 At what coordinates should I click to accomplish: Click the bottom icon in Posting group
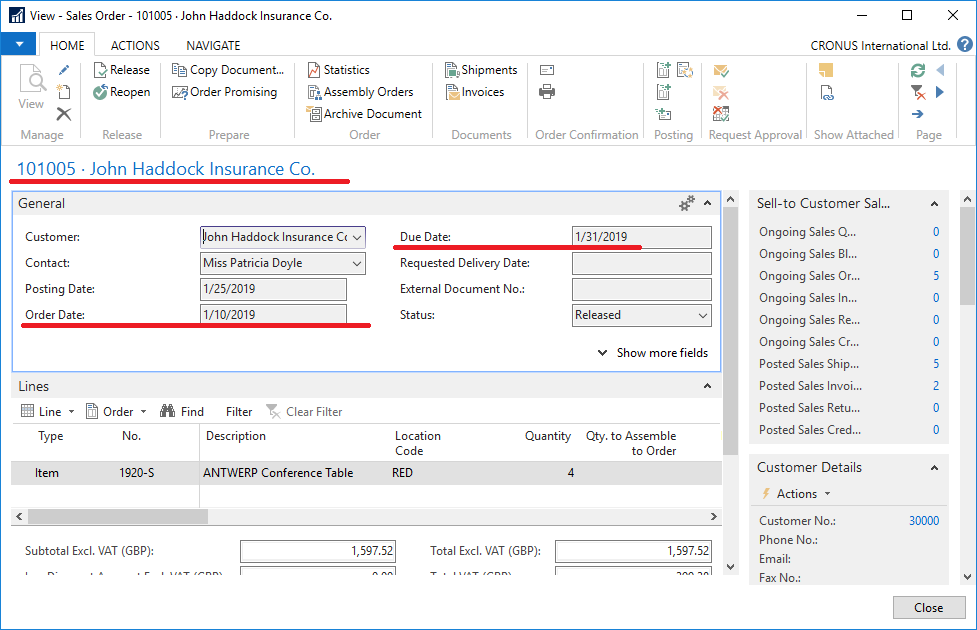tap(664, 114)
